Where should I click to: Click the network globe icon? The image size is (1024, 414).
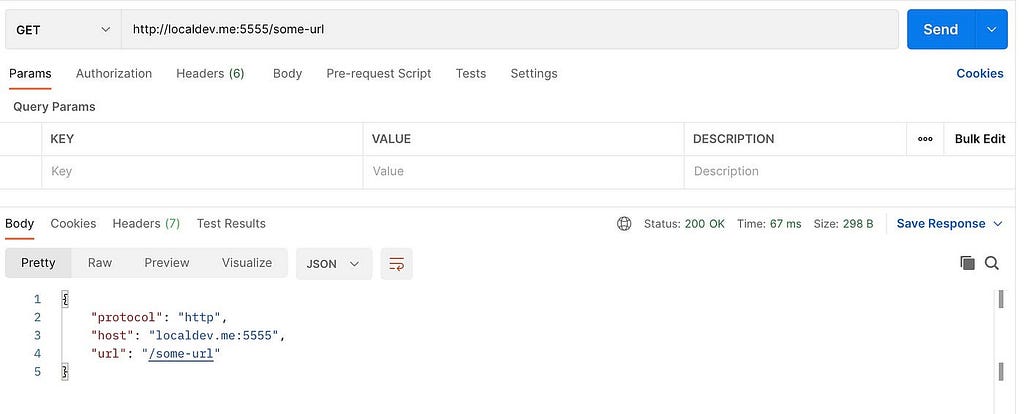(x=624, y=224)
